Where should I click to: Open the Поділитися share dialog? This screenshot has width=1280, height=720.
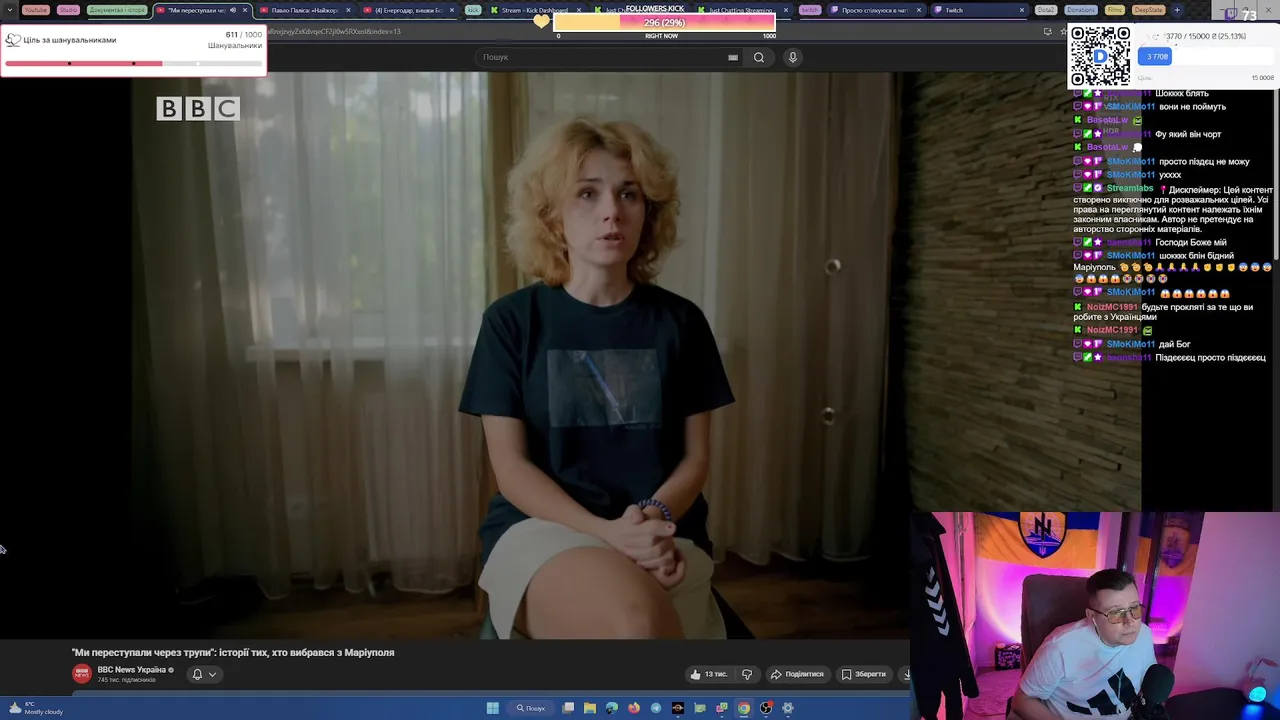coord(797,674)
